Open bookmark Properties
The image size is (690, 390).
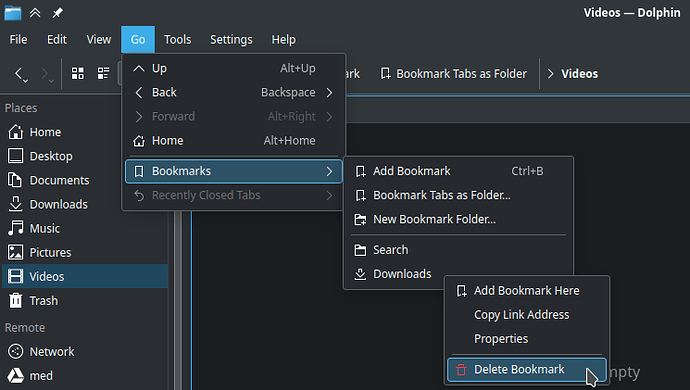pyautogui.click(x=527, y=339)
